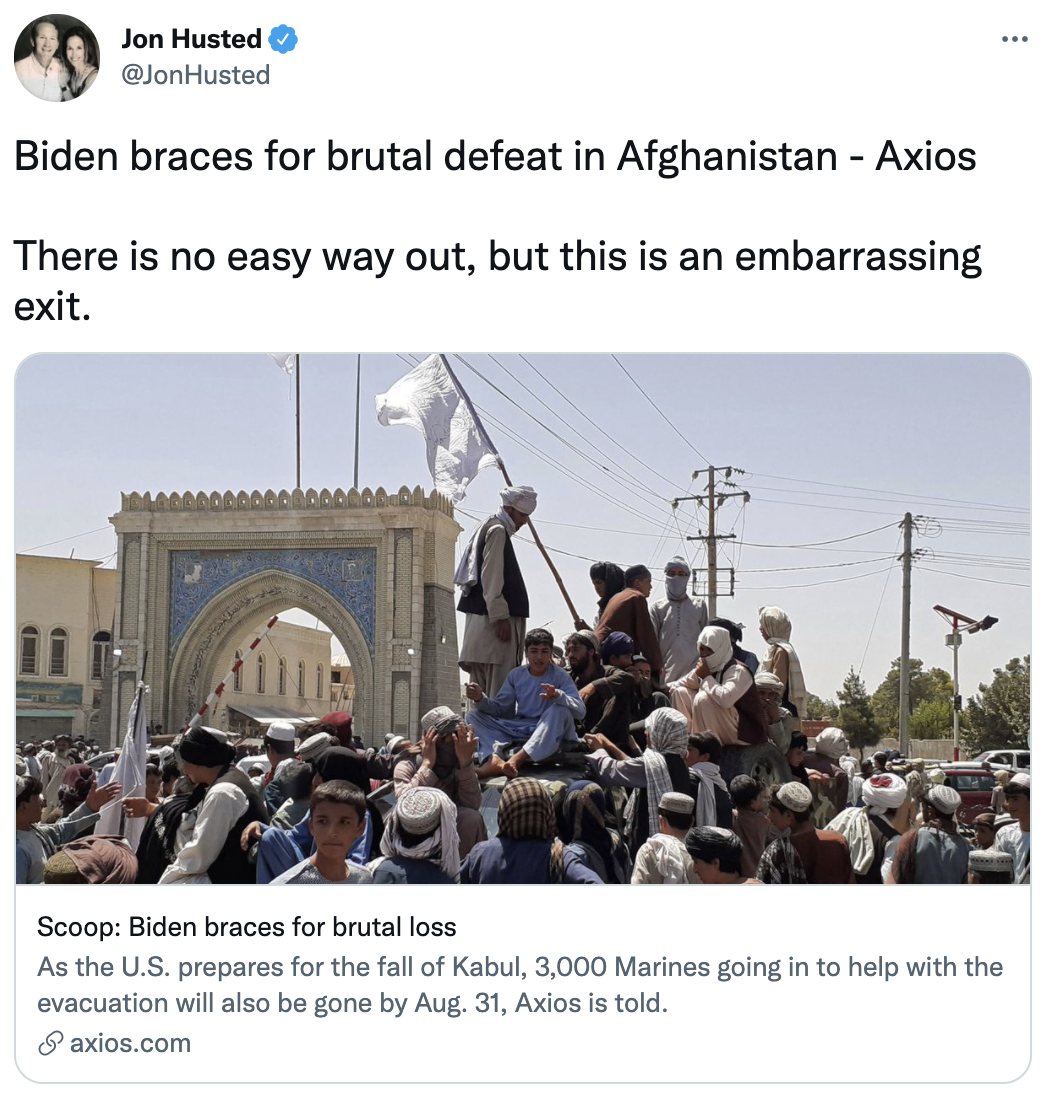The image size is (1048, 1098).
Task: Open the @JonHusted handle link
Action: (196, 75)
